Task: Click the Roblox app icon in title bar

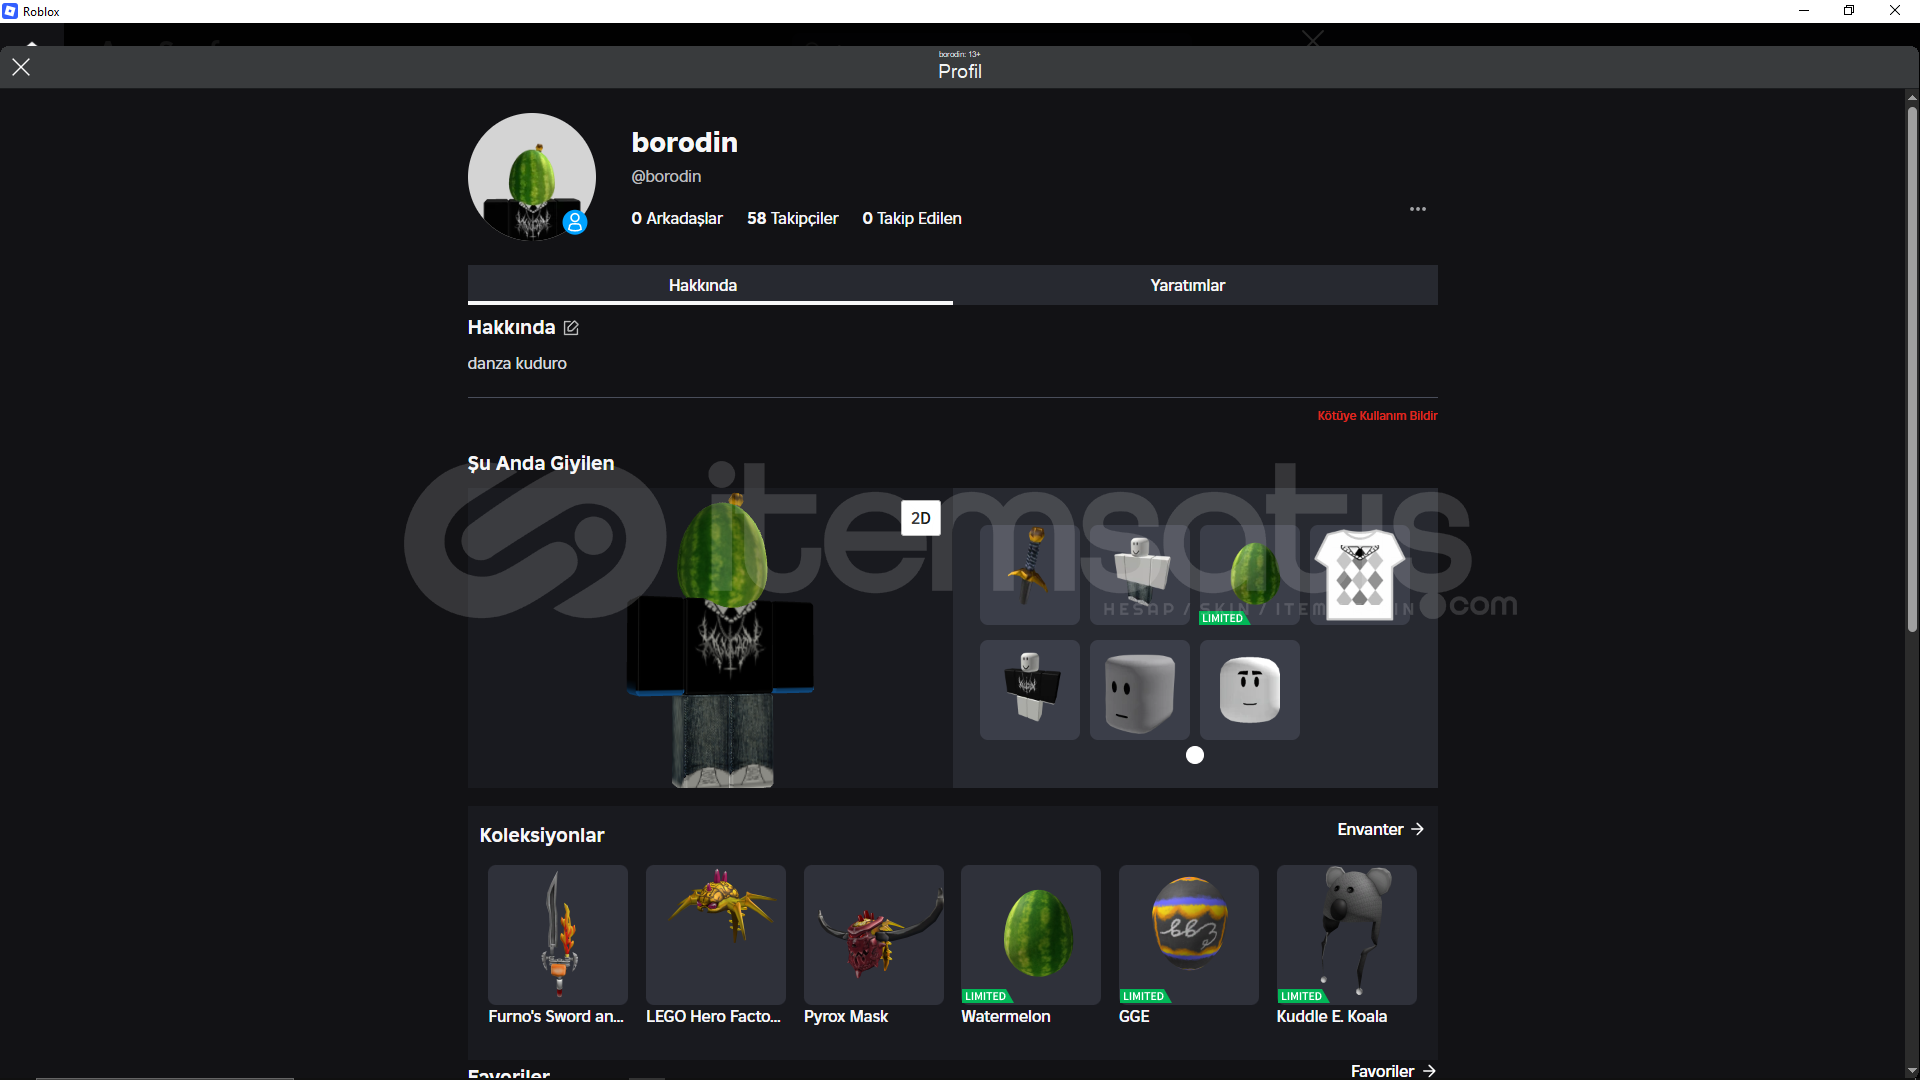Action: pyautogui.click(x=10, y=11)
